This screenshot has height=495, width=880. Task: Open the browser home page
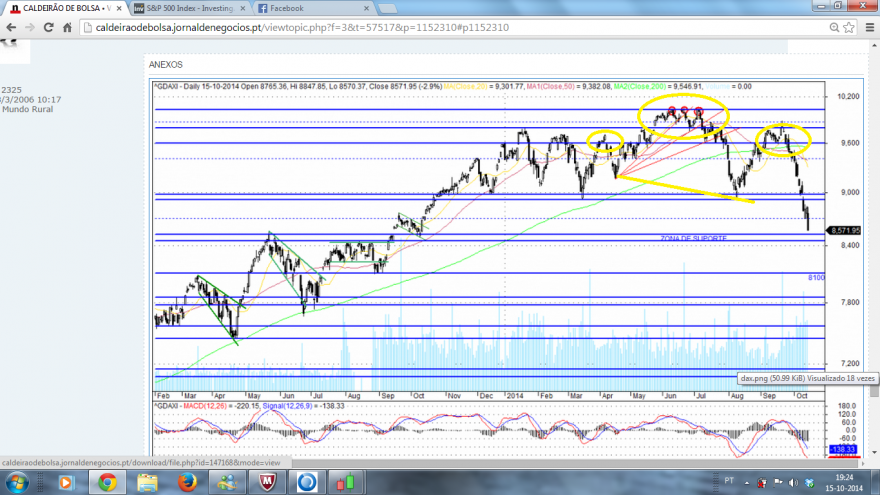click(67, 28)
